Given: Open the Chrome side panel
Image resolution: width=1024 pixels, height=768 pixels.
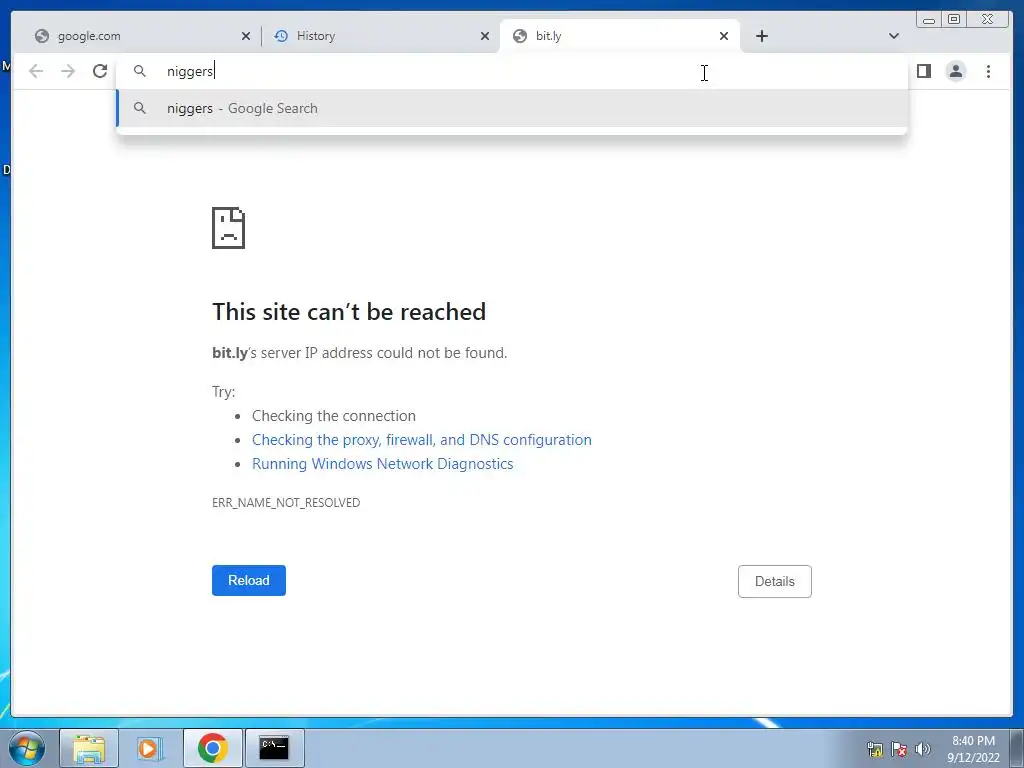Looking at the screenshot, I should click(x=923, y=71).
